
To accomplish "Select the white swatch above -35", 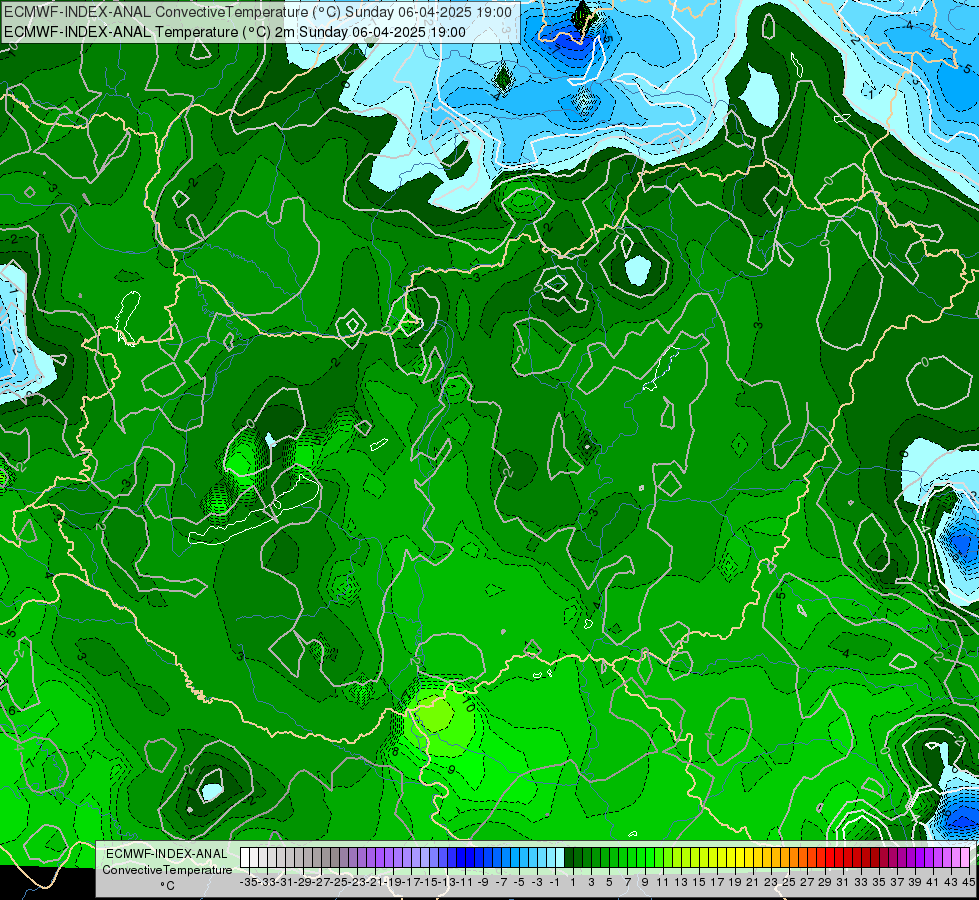I will pos(245,858).
